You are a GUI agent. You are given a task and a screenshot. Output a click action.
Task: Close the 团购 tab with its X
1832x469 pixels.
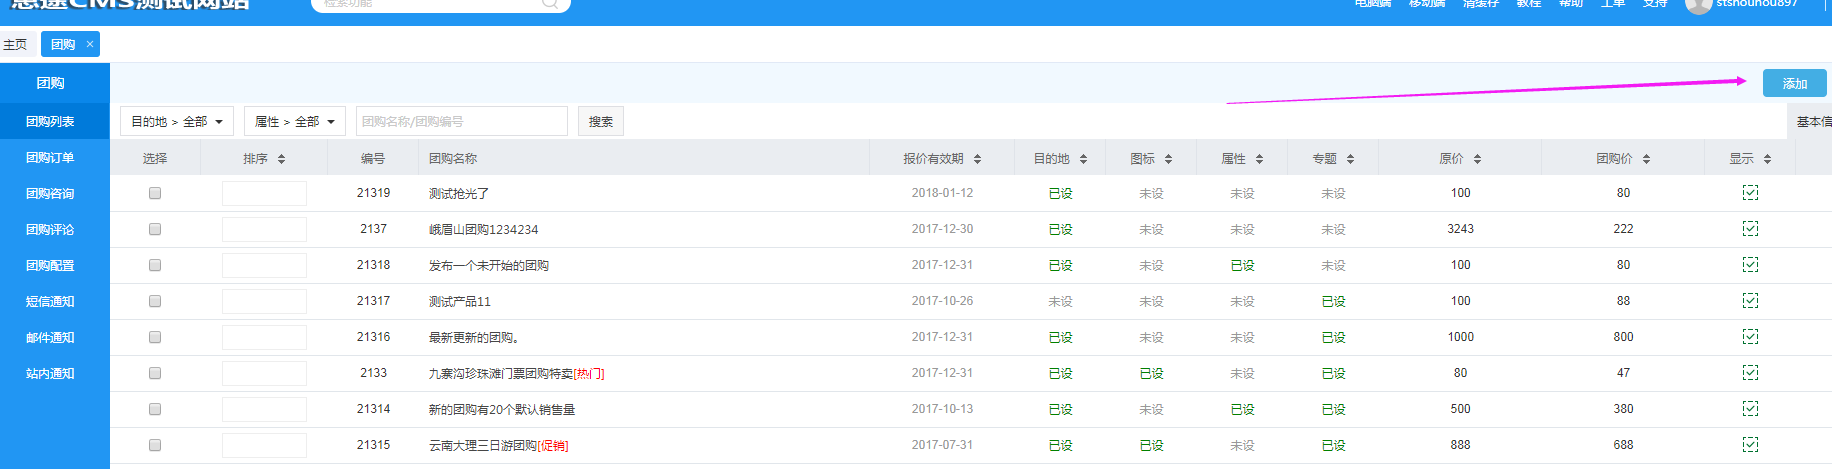(90, 44)
